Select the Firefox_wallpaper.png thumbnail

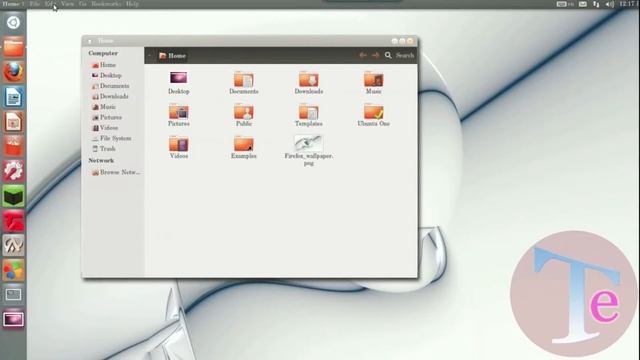tap(309, 143)
